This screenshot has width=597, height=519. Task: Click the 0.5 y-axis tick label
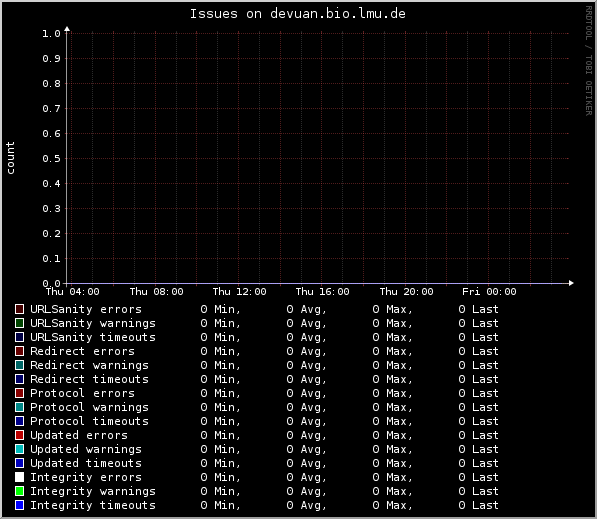click(x=51, y=158)
